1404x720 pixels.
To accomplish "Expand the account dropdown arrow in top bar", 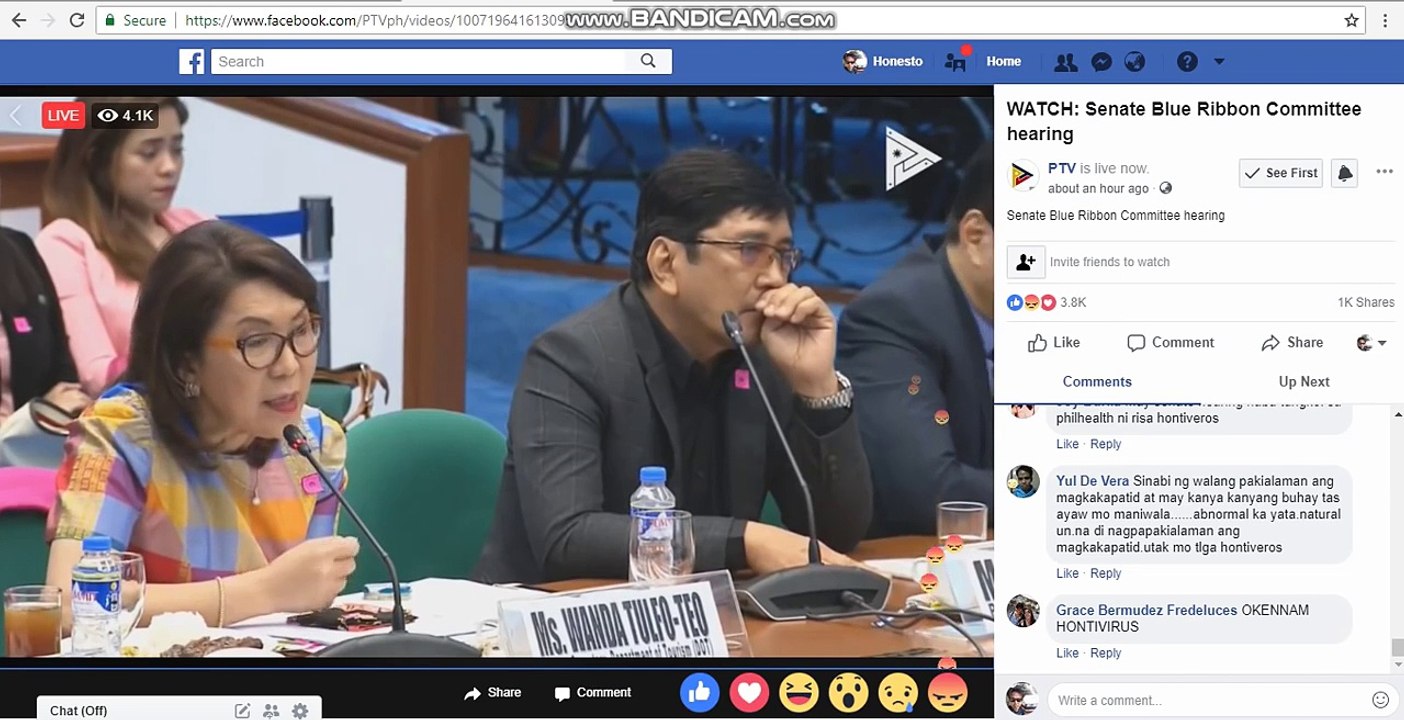I will coord(1219,61).
